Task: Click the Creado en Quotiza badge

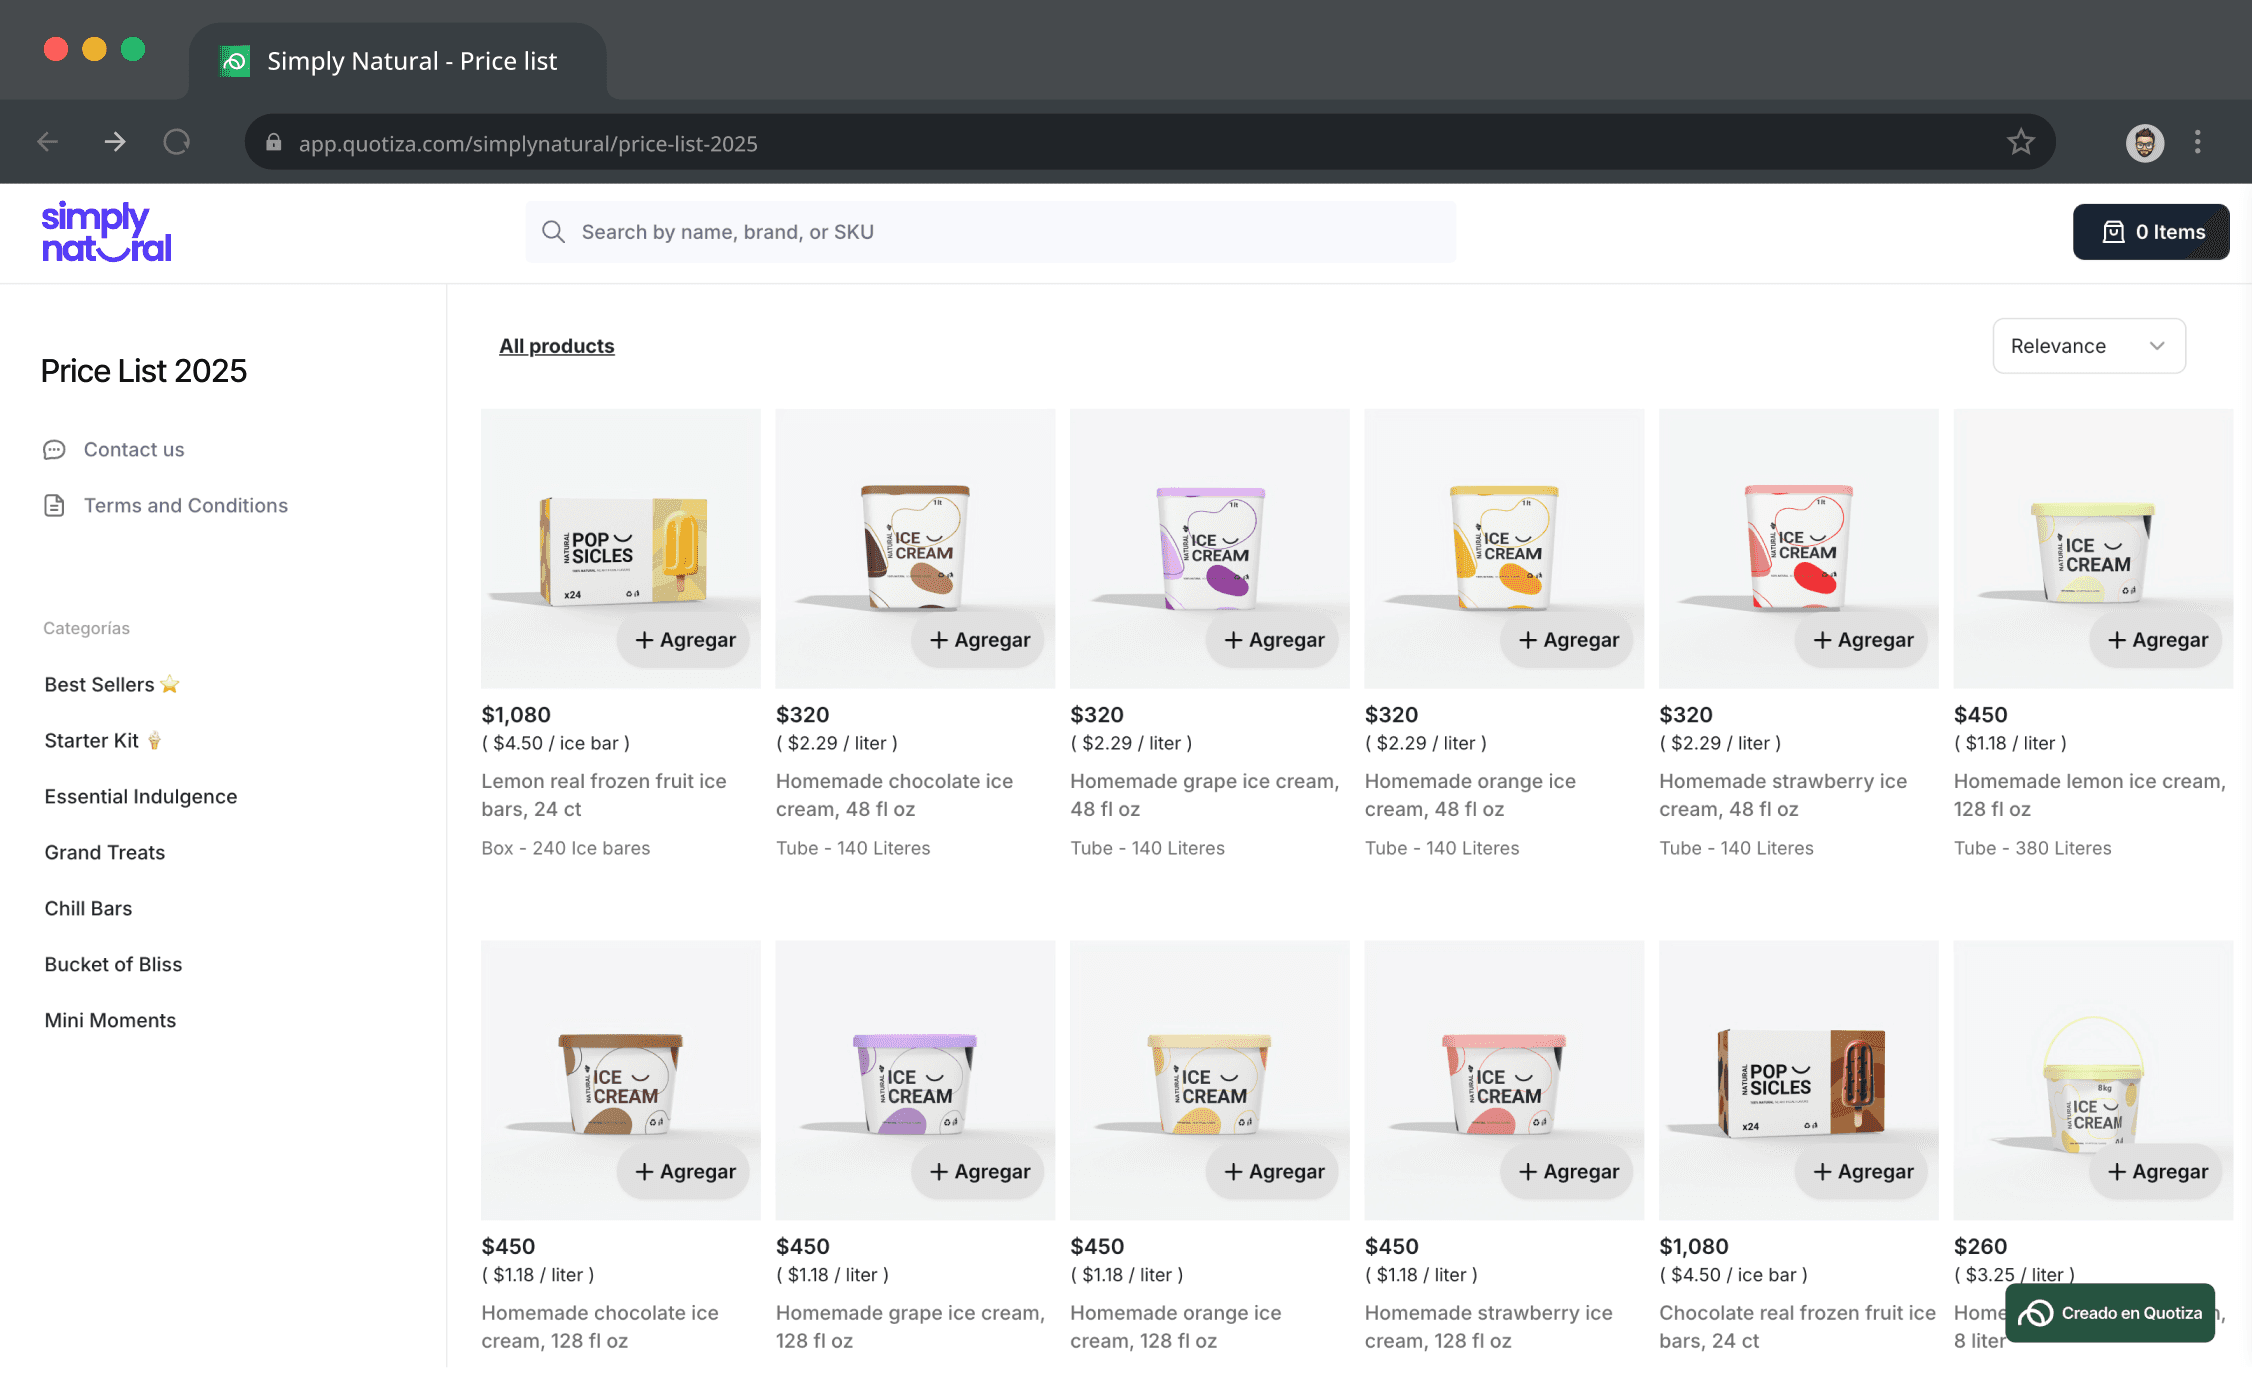Action: tap(2110, 1313)
